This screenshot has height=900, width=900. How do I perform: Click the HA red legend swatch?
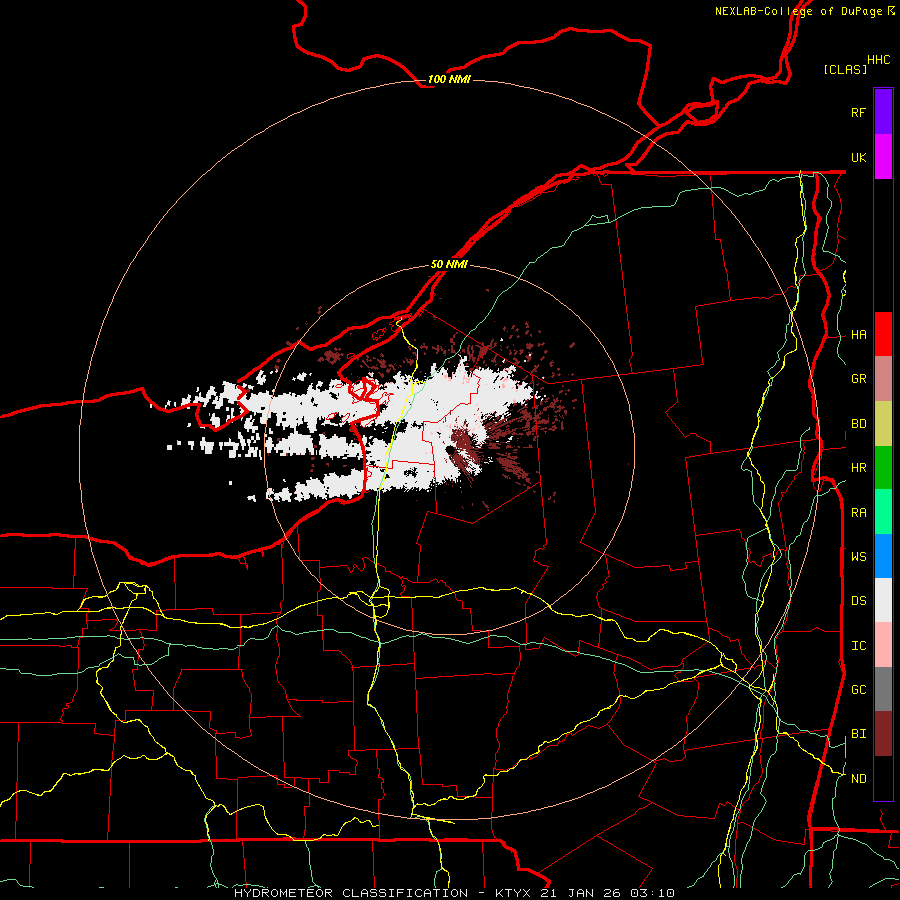[x=883, y=334]
